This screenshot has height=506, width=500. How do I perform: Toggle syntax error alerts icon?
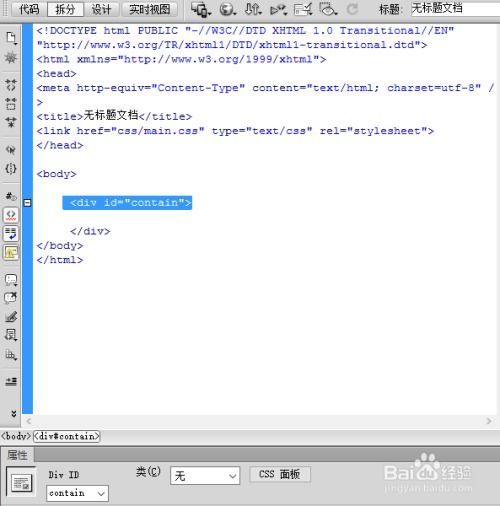click(11, 252)
